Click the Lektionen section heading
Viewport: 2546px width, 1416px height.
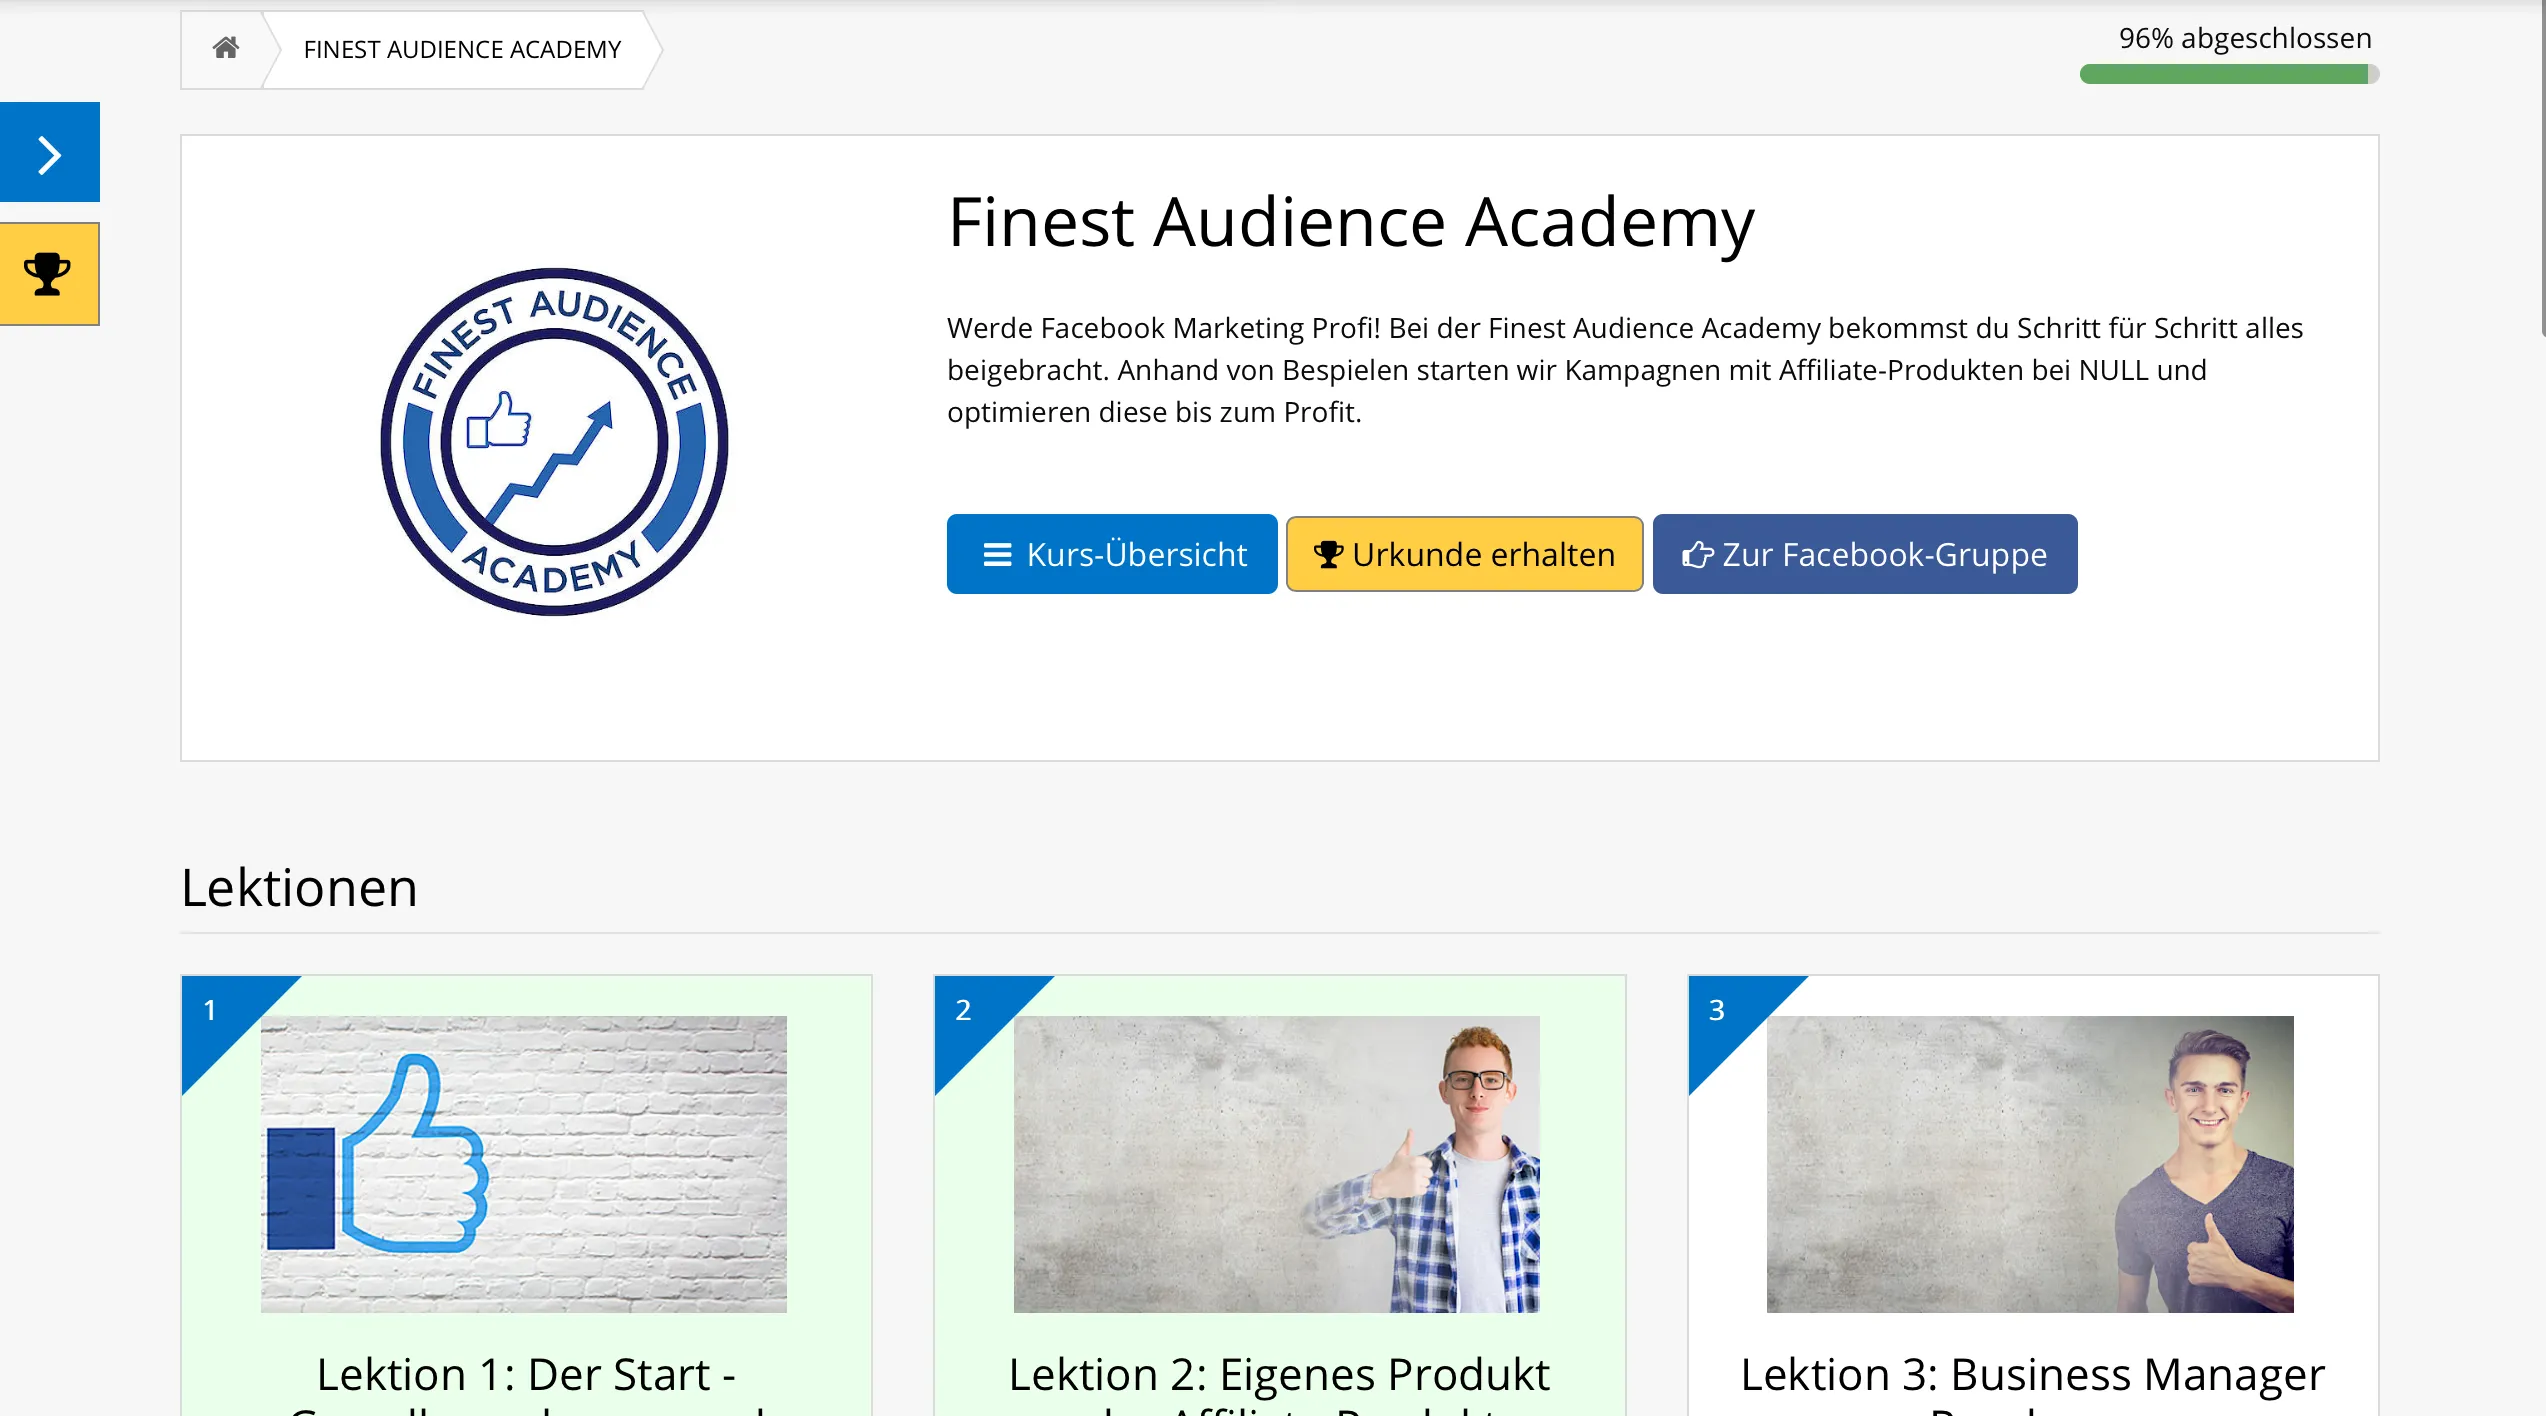(x=299, y=887)
